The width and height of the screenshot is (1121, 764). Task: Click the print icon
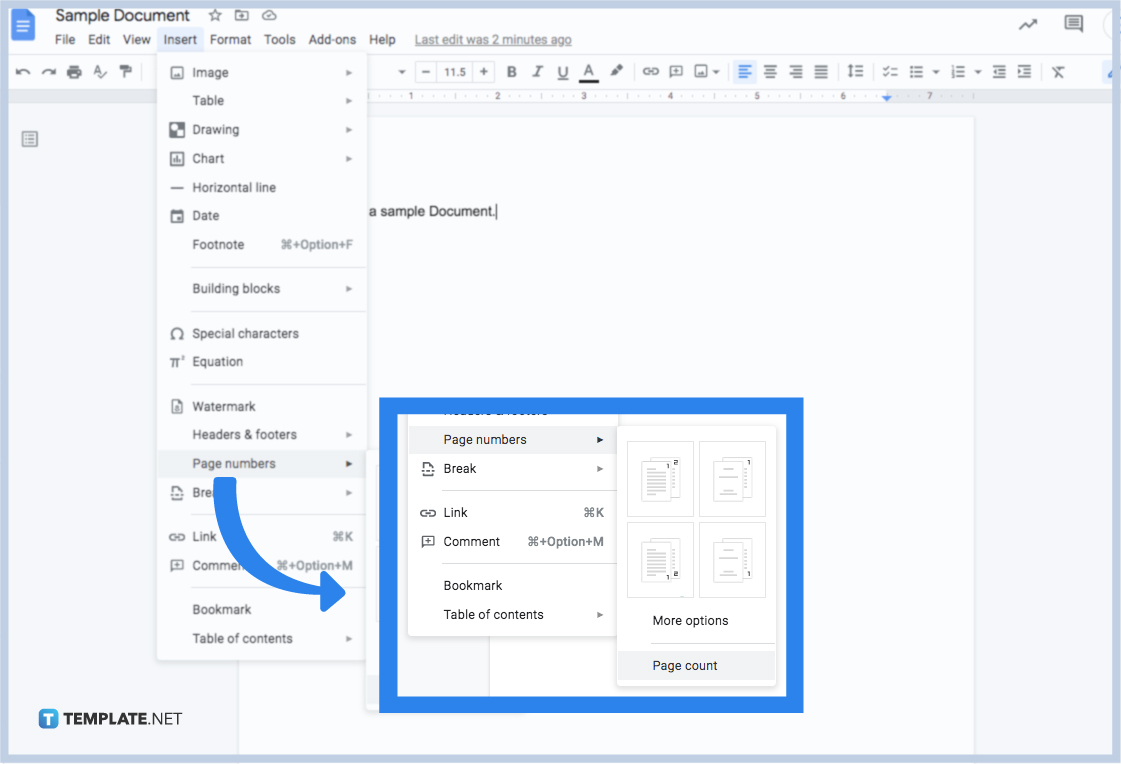pyautogui.click(x=73, y=71)
